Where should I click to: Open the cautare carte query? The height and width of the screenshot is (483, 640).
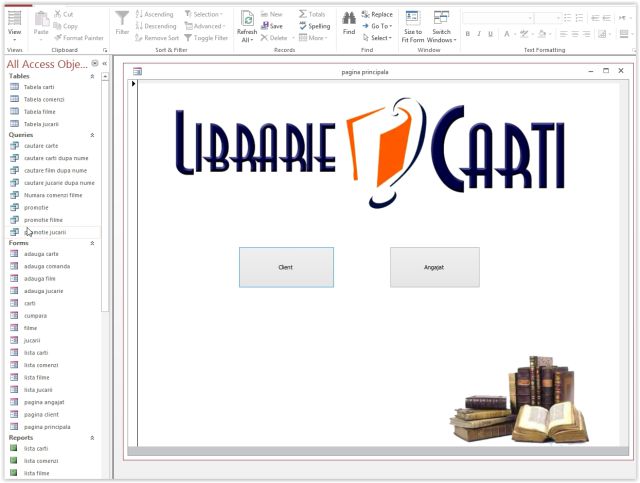[x=41, y=146]
